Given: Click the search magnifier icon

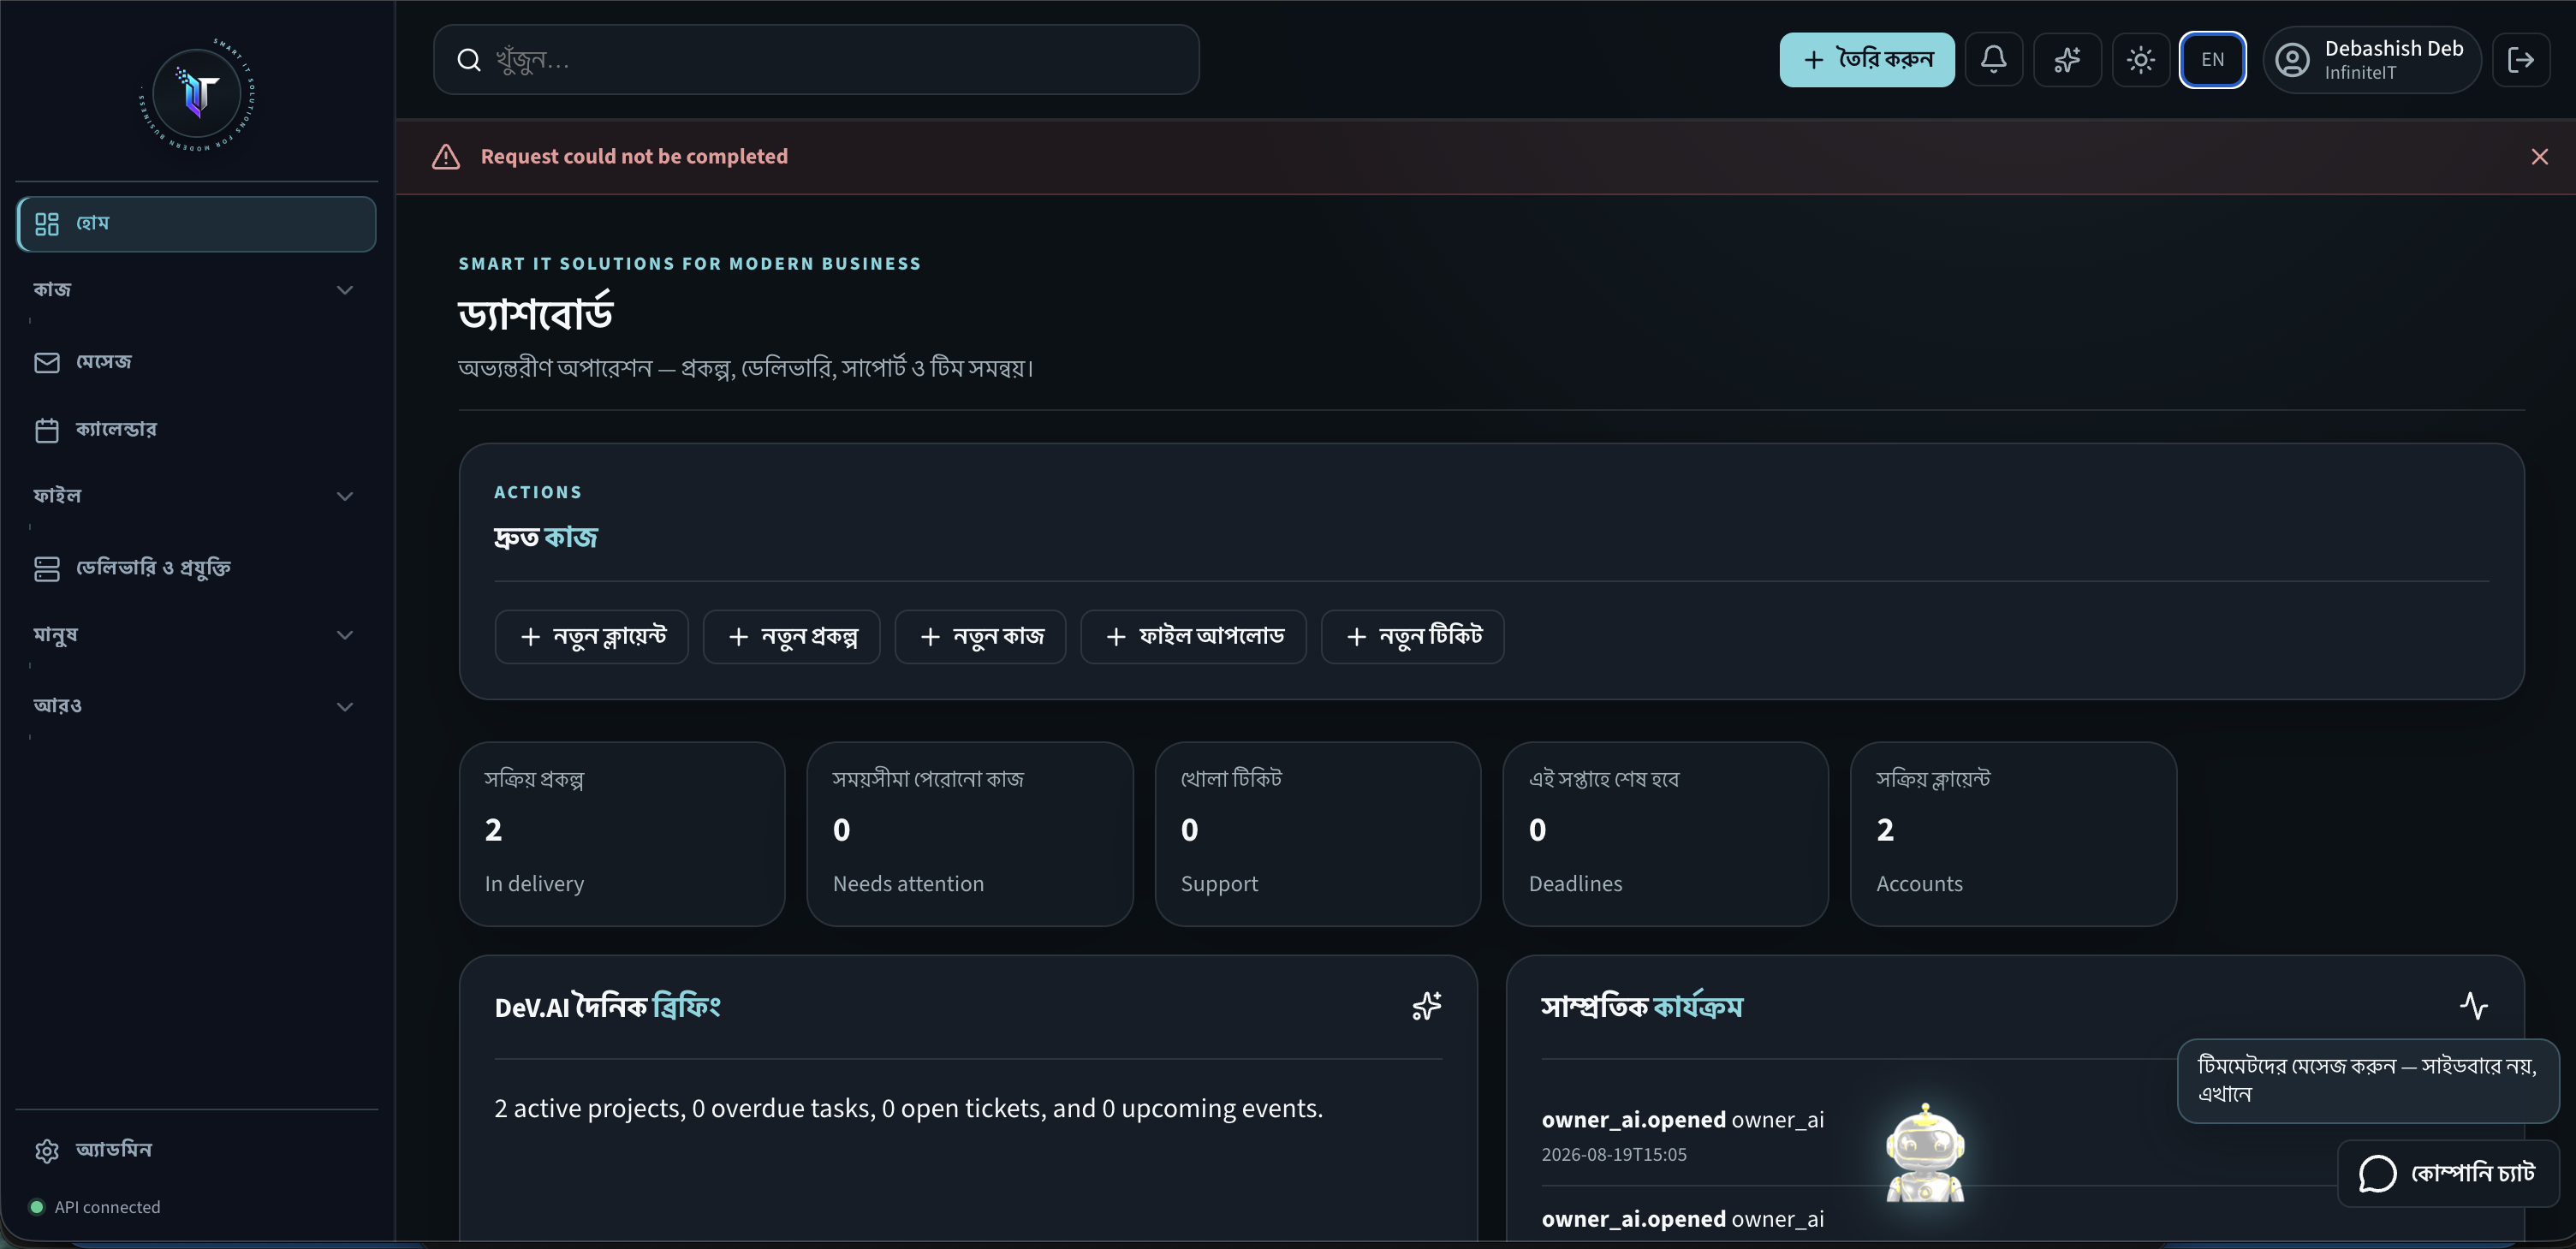Looking at the screenshot, I should pyautogui.click(x=469, y=60).
